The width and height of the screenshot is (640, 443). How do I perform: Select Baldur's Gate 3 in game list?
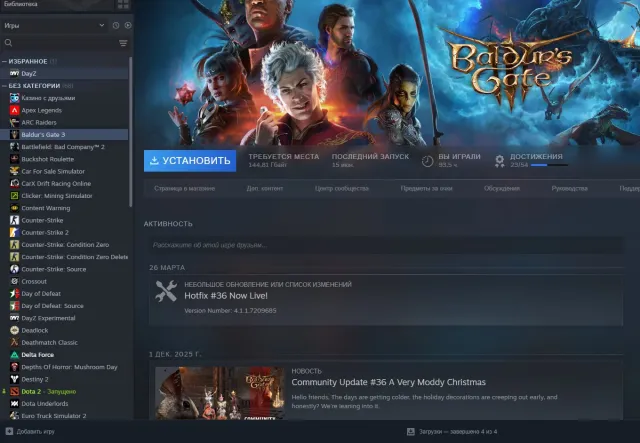point(64,135)
